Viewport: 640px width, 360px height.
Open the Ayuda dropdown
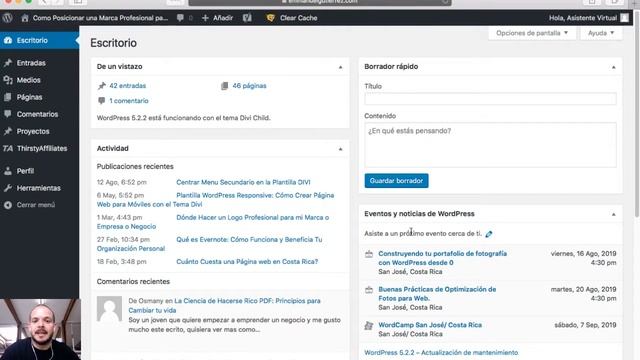point(601,33)
